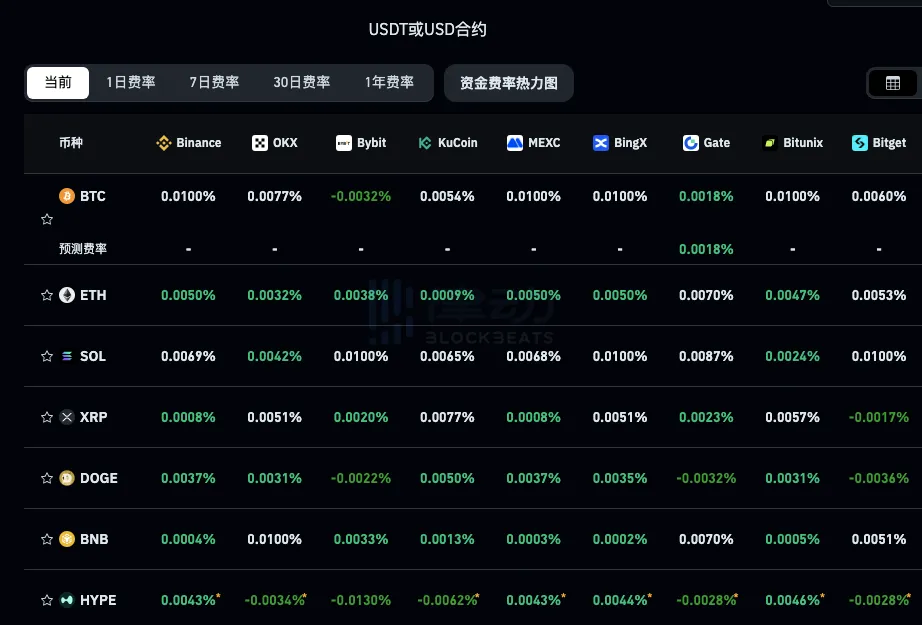Click ETH Gate rate 0.0070%
This screenshot has height=625, width=922.
pyautogui.click(x=706, y=295)
